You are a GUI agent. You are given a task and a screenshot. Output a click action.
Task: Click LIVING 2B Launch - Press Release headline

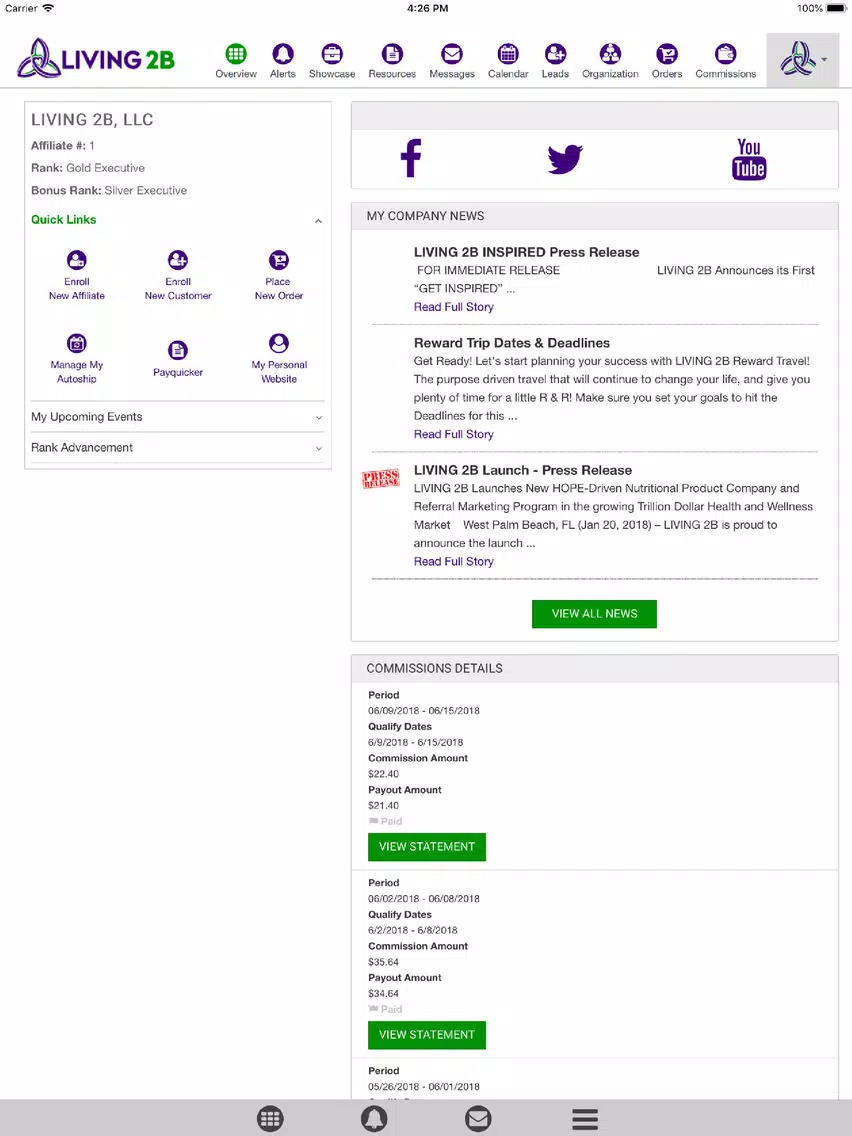point(522,470)
